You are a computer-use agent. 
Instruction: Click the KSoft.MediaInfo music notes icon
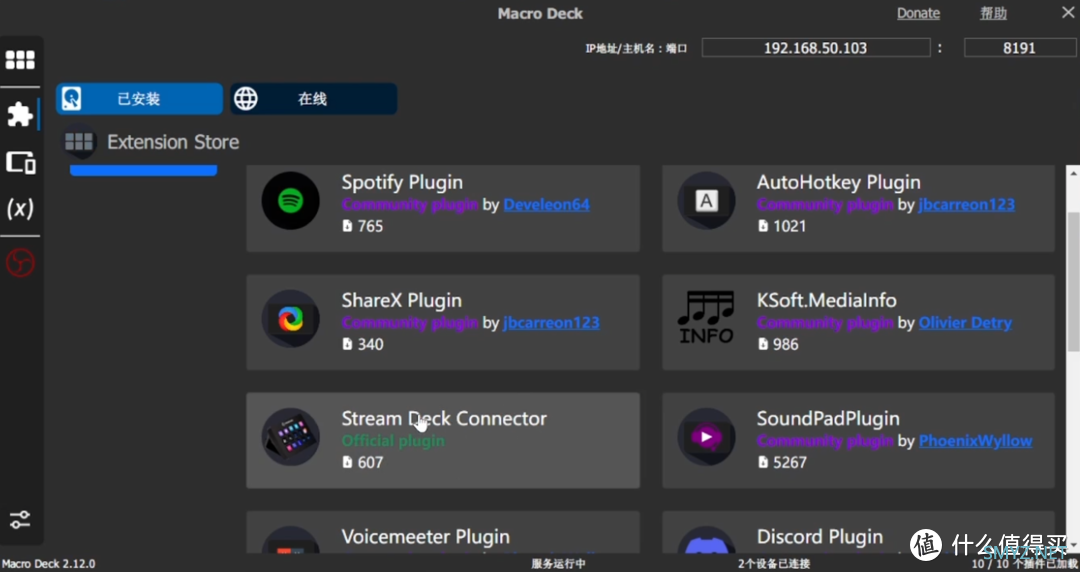coord(706,318)
